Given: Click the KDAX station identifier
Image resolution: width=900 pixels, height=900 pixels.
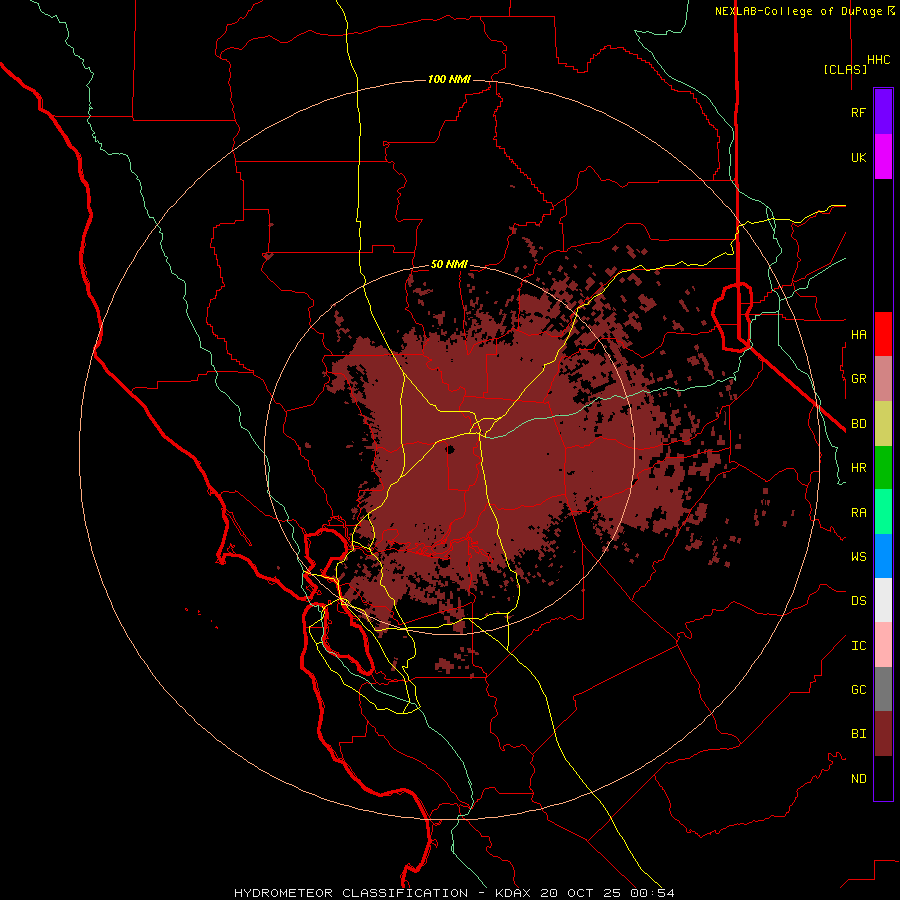Looking at the screenshot, I should click(513, 893).
